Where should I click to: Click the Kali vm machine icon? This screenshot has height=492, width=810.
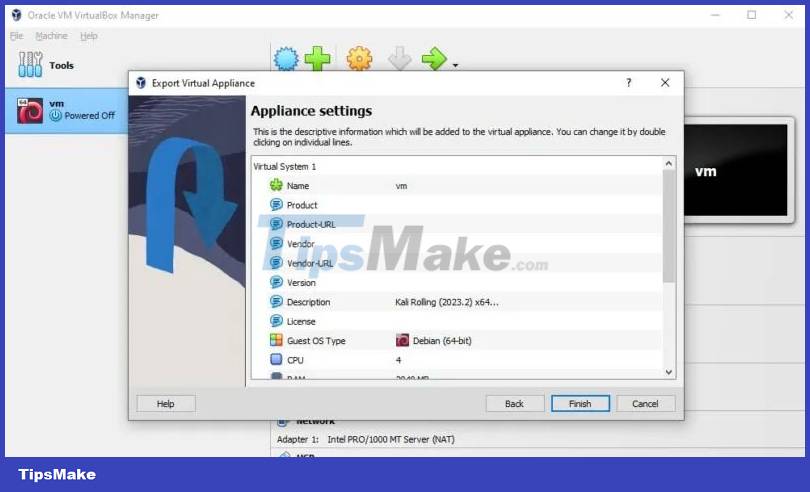click(29, 111)
